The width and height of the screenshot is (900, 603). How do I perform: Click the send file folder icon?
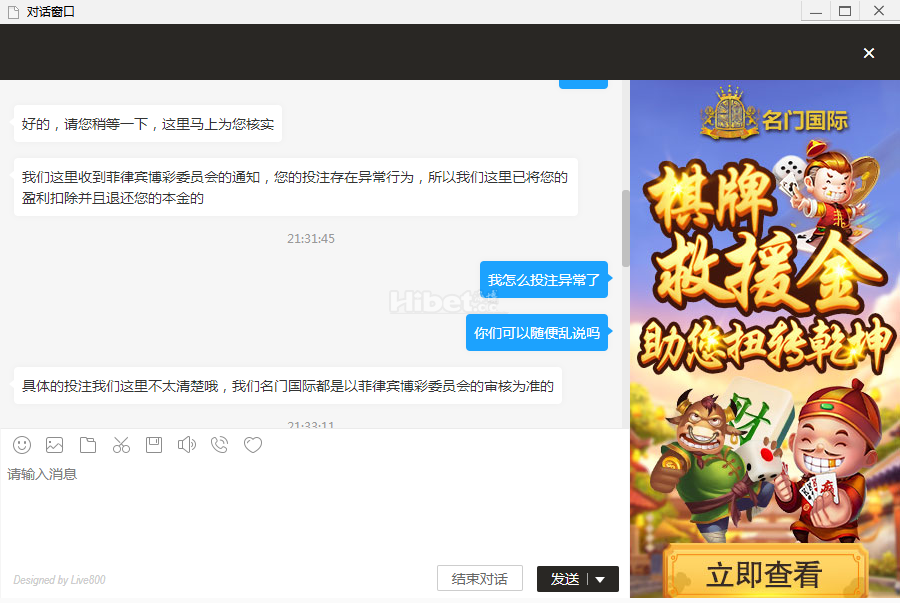[x=88, y=445]
